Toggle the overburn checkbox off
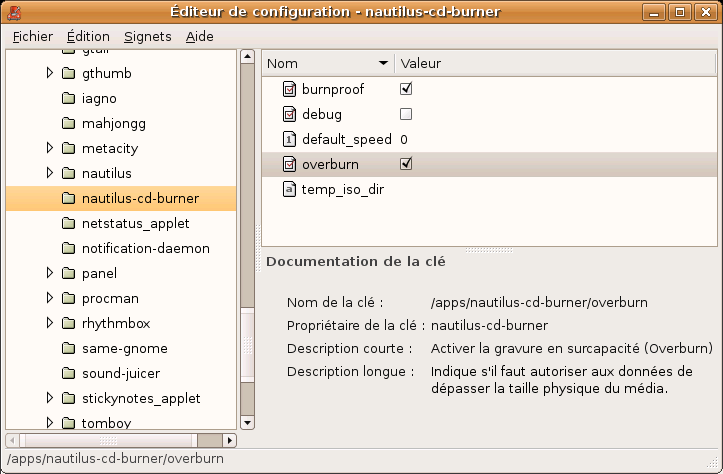The width and height of the screenshot is (723, 474). point(406,164)
